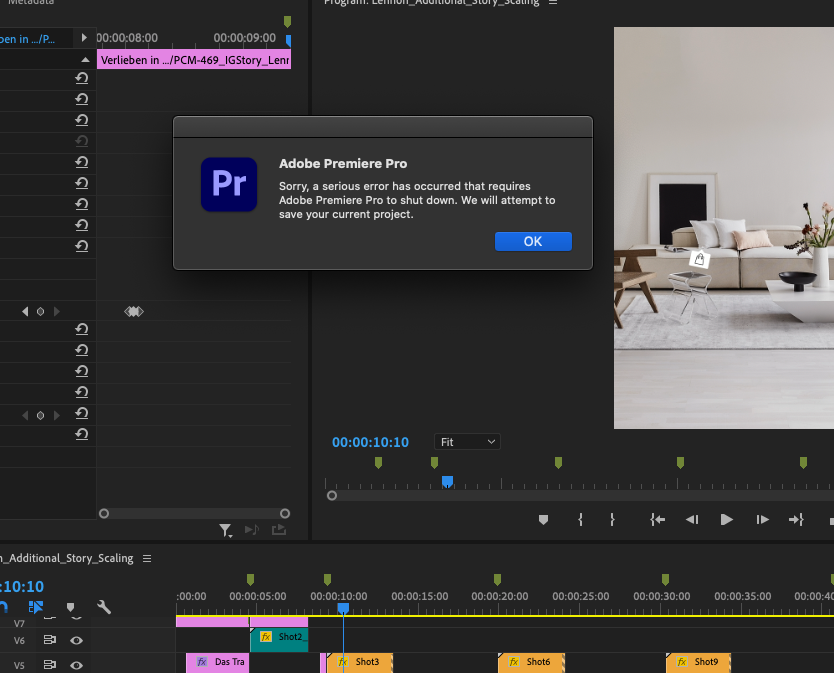Click the Mark In icon in Program monitor
Viewport: 834px width, 673px height.
(578, 520)
